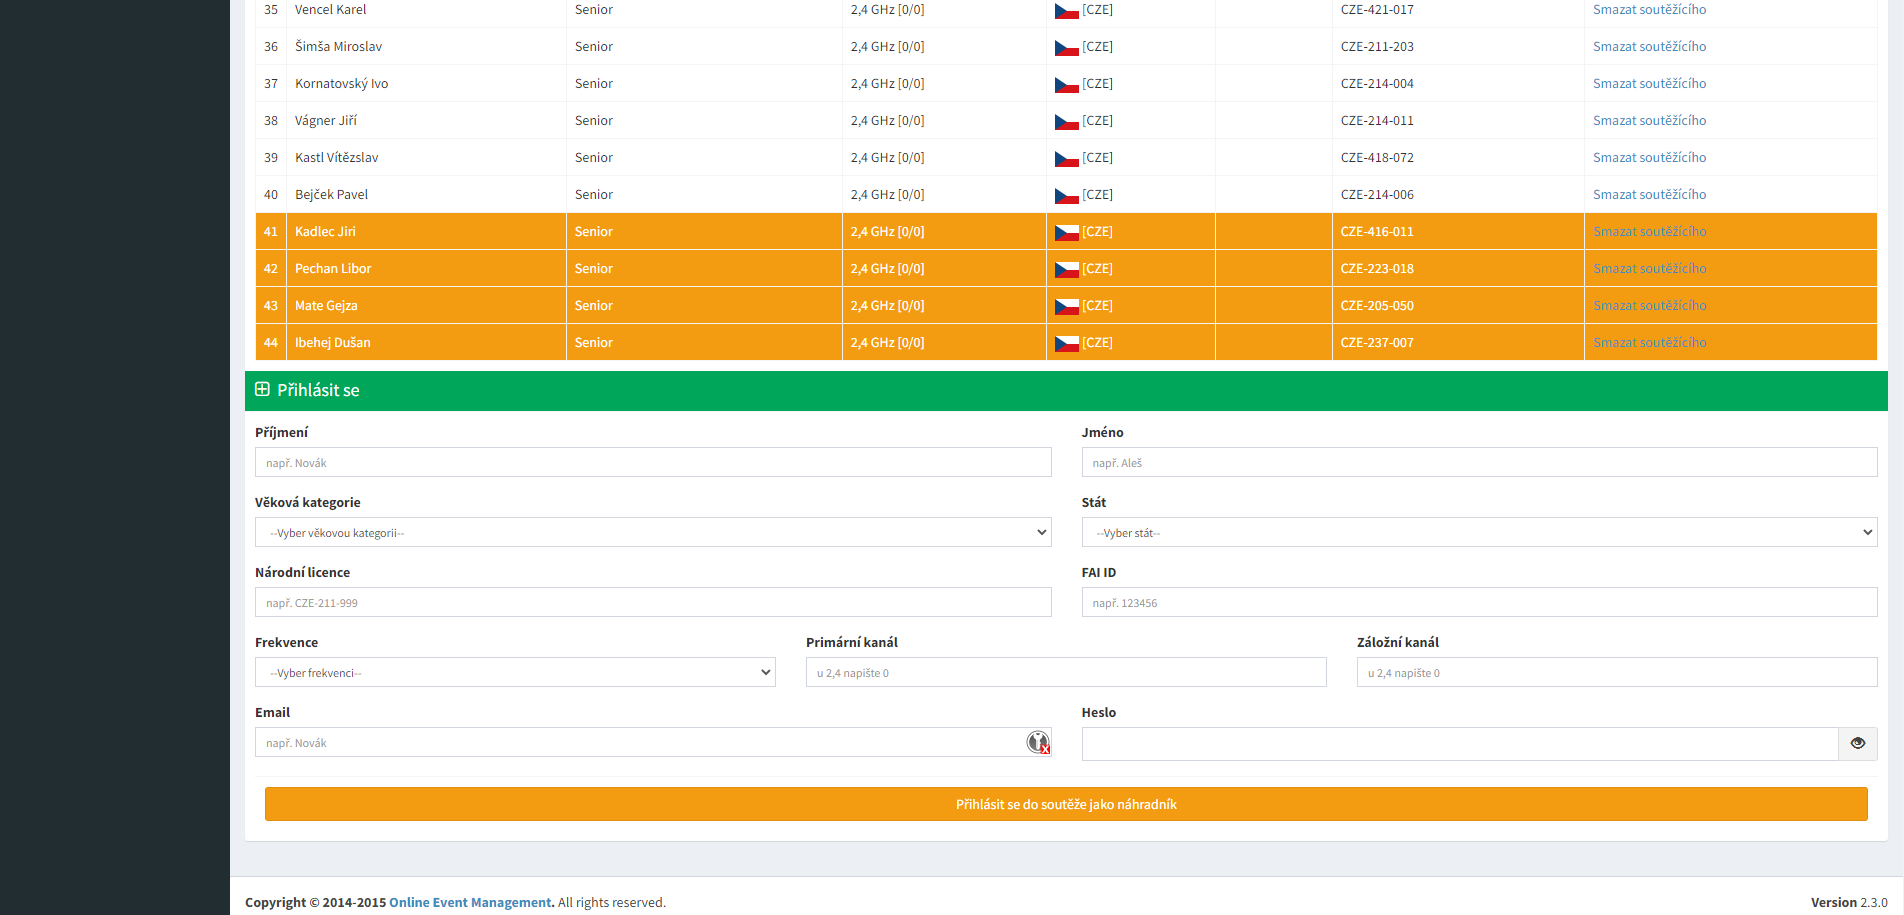Click Smazat soutěžícího for Vágner Jiří
1904x915 pixels.
point(1649,120)
